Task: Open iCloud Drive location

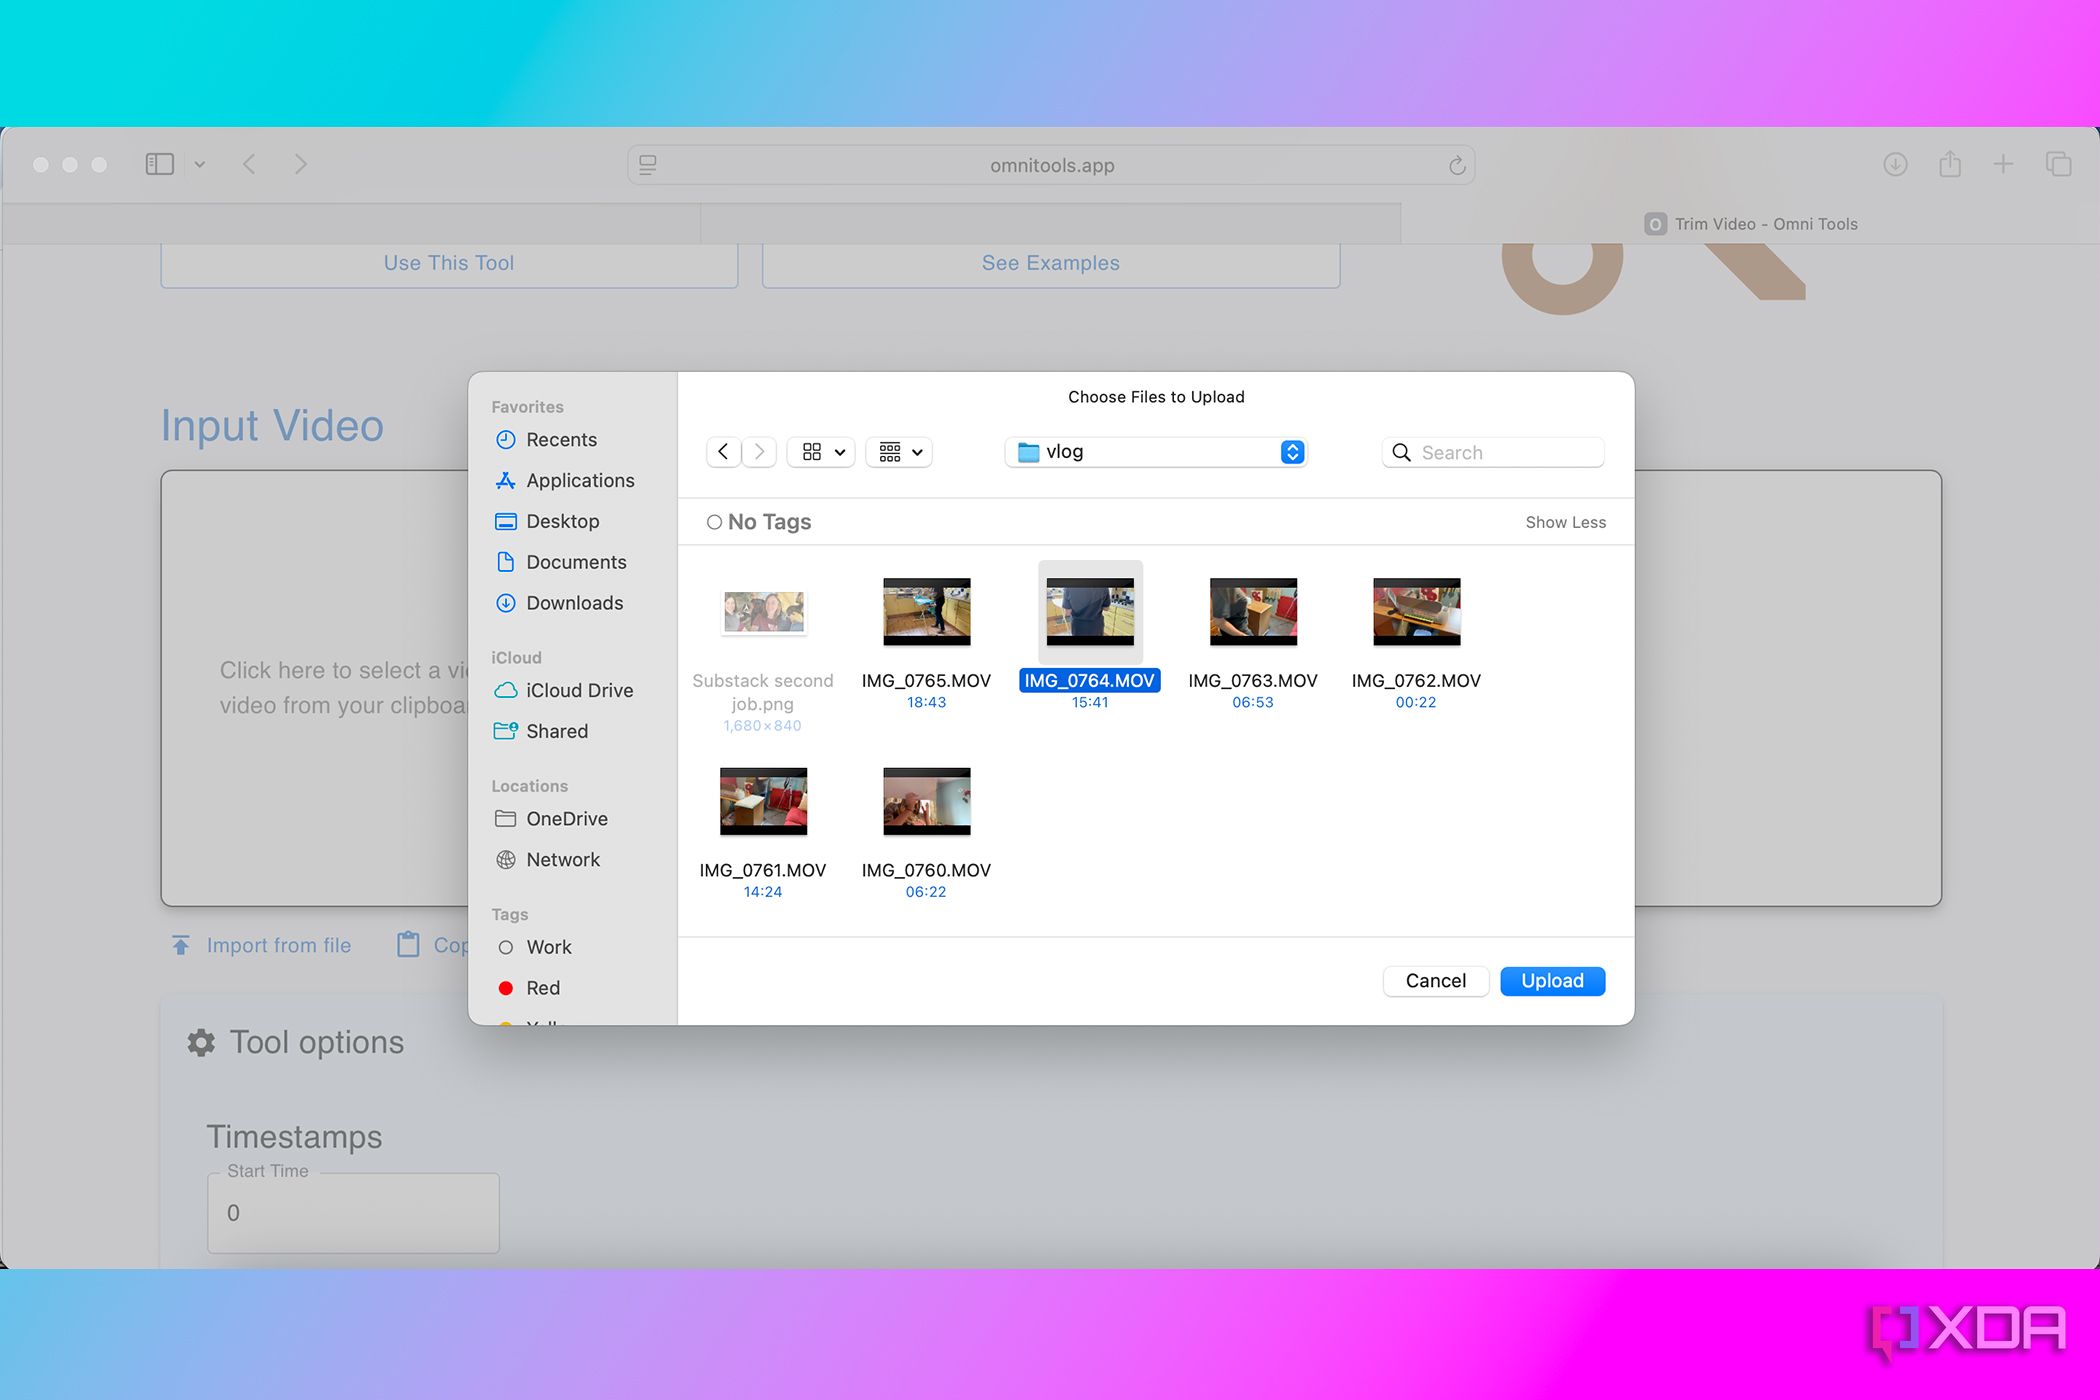Action: point(578,691)
